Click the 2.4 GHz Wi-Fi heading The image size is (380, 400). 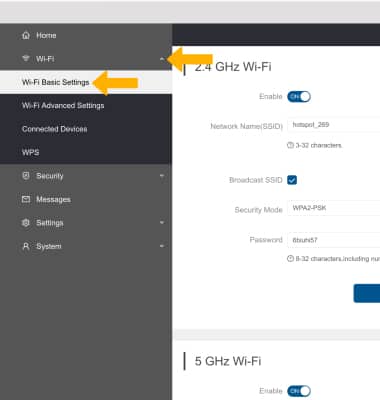[x=233, y=67]
